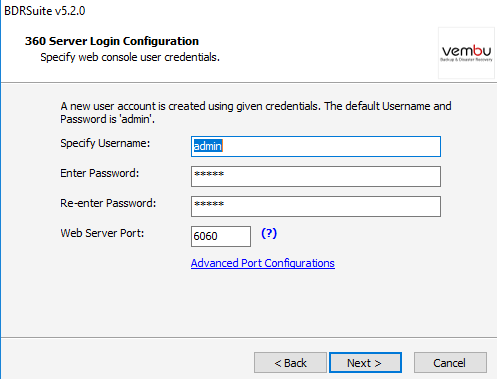Click inside the Enter Password field
The height and width of the screenshot is (379, 497).
[x=316, y=176]
